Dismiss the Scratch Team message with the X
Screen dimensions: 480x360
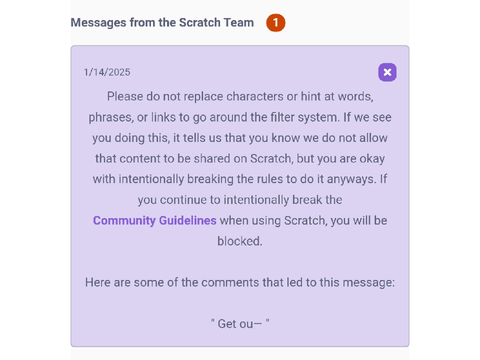click(x=387, y=72)
